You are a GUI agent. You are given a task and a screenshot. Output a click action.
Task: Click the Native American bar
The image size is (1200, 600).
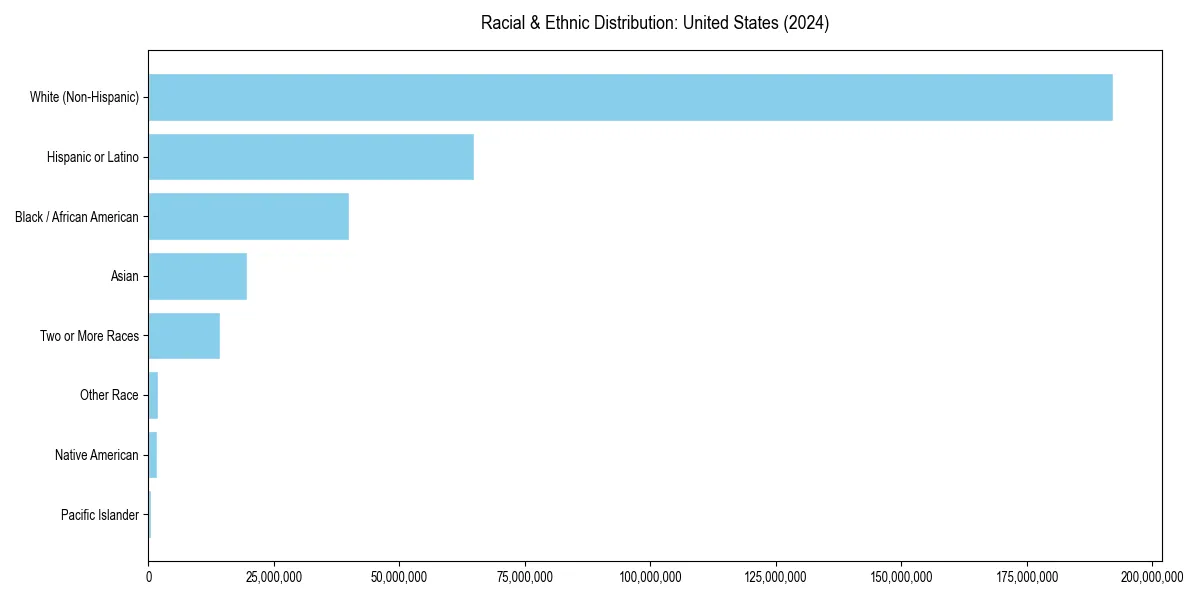153,455
